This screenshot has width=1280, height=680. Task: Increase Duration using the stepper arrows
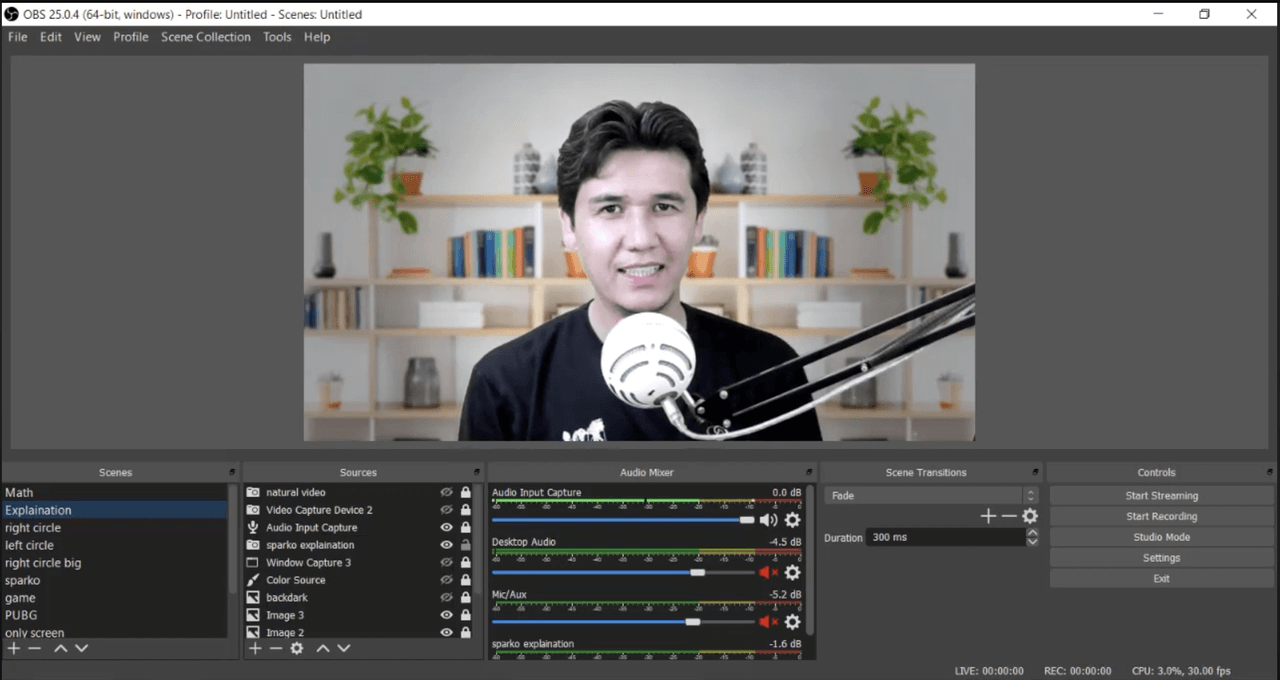pyautogui.click(x=1033, y=533)
